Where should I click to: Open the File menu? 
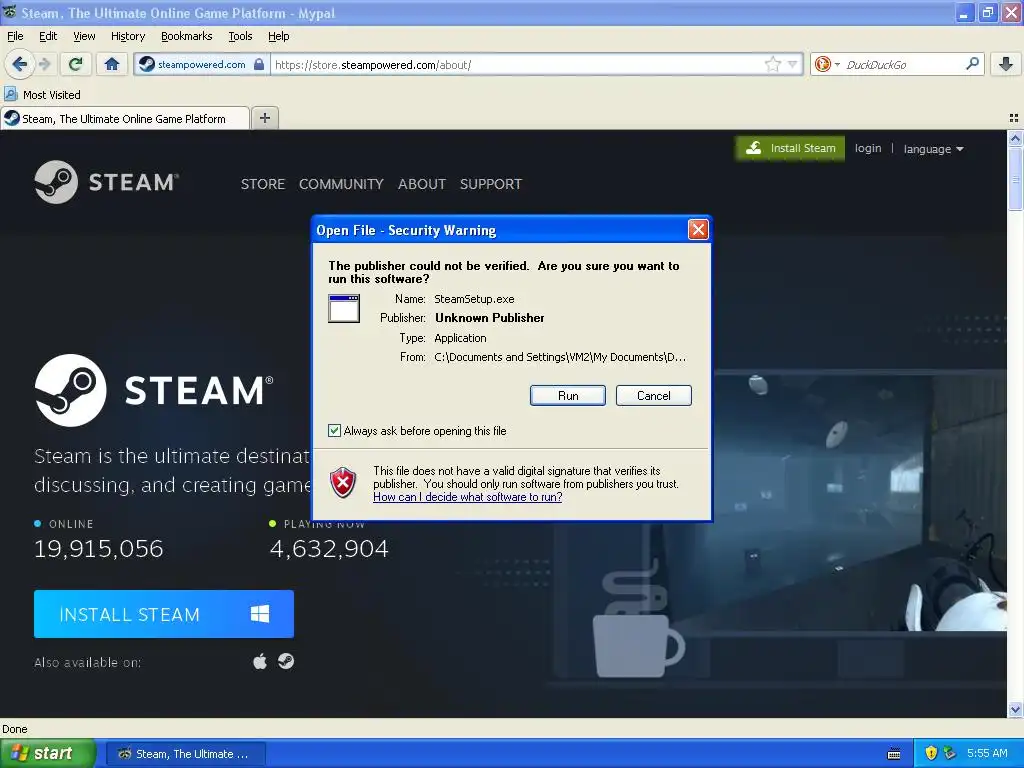[15, 36]
